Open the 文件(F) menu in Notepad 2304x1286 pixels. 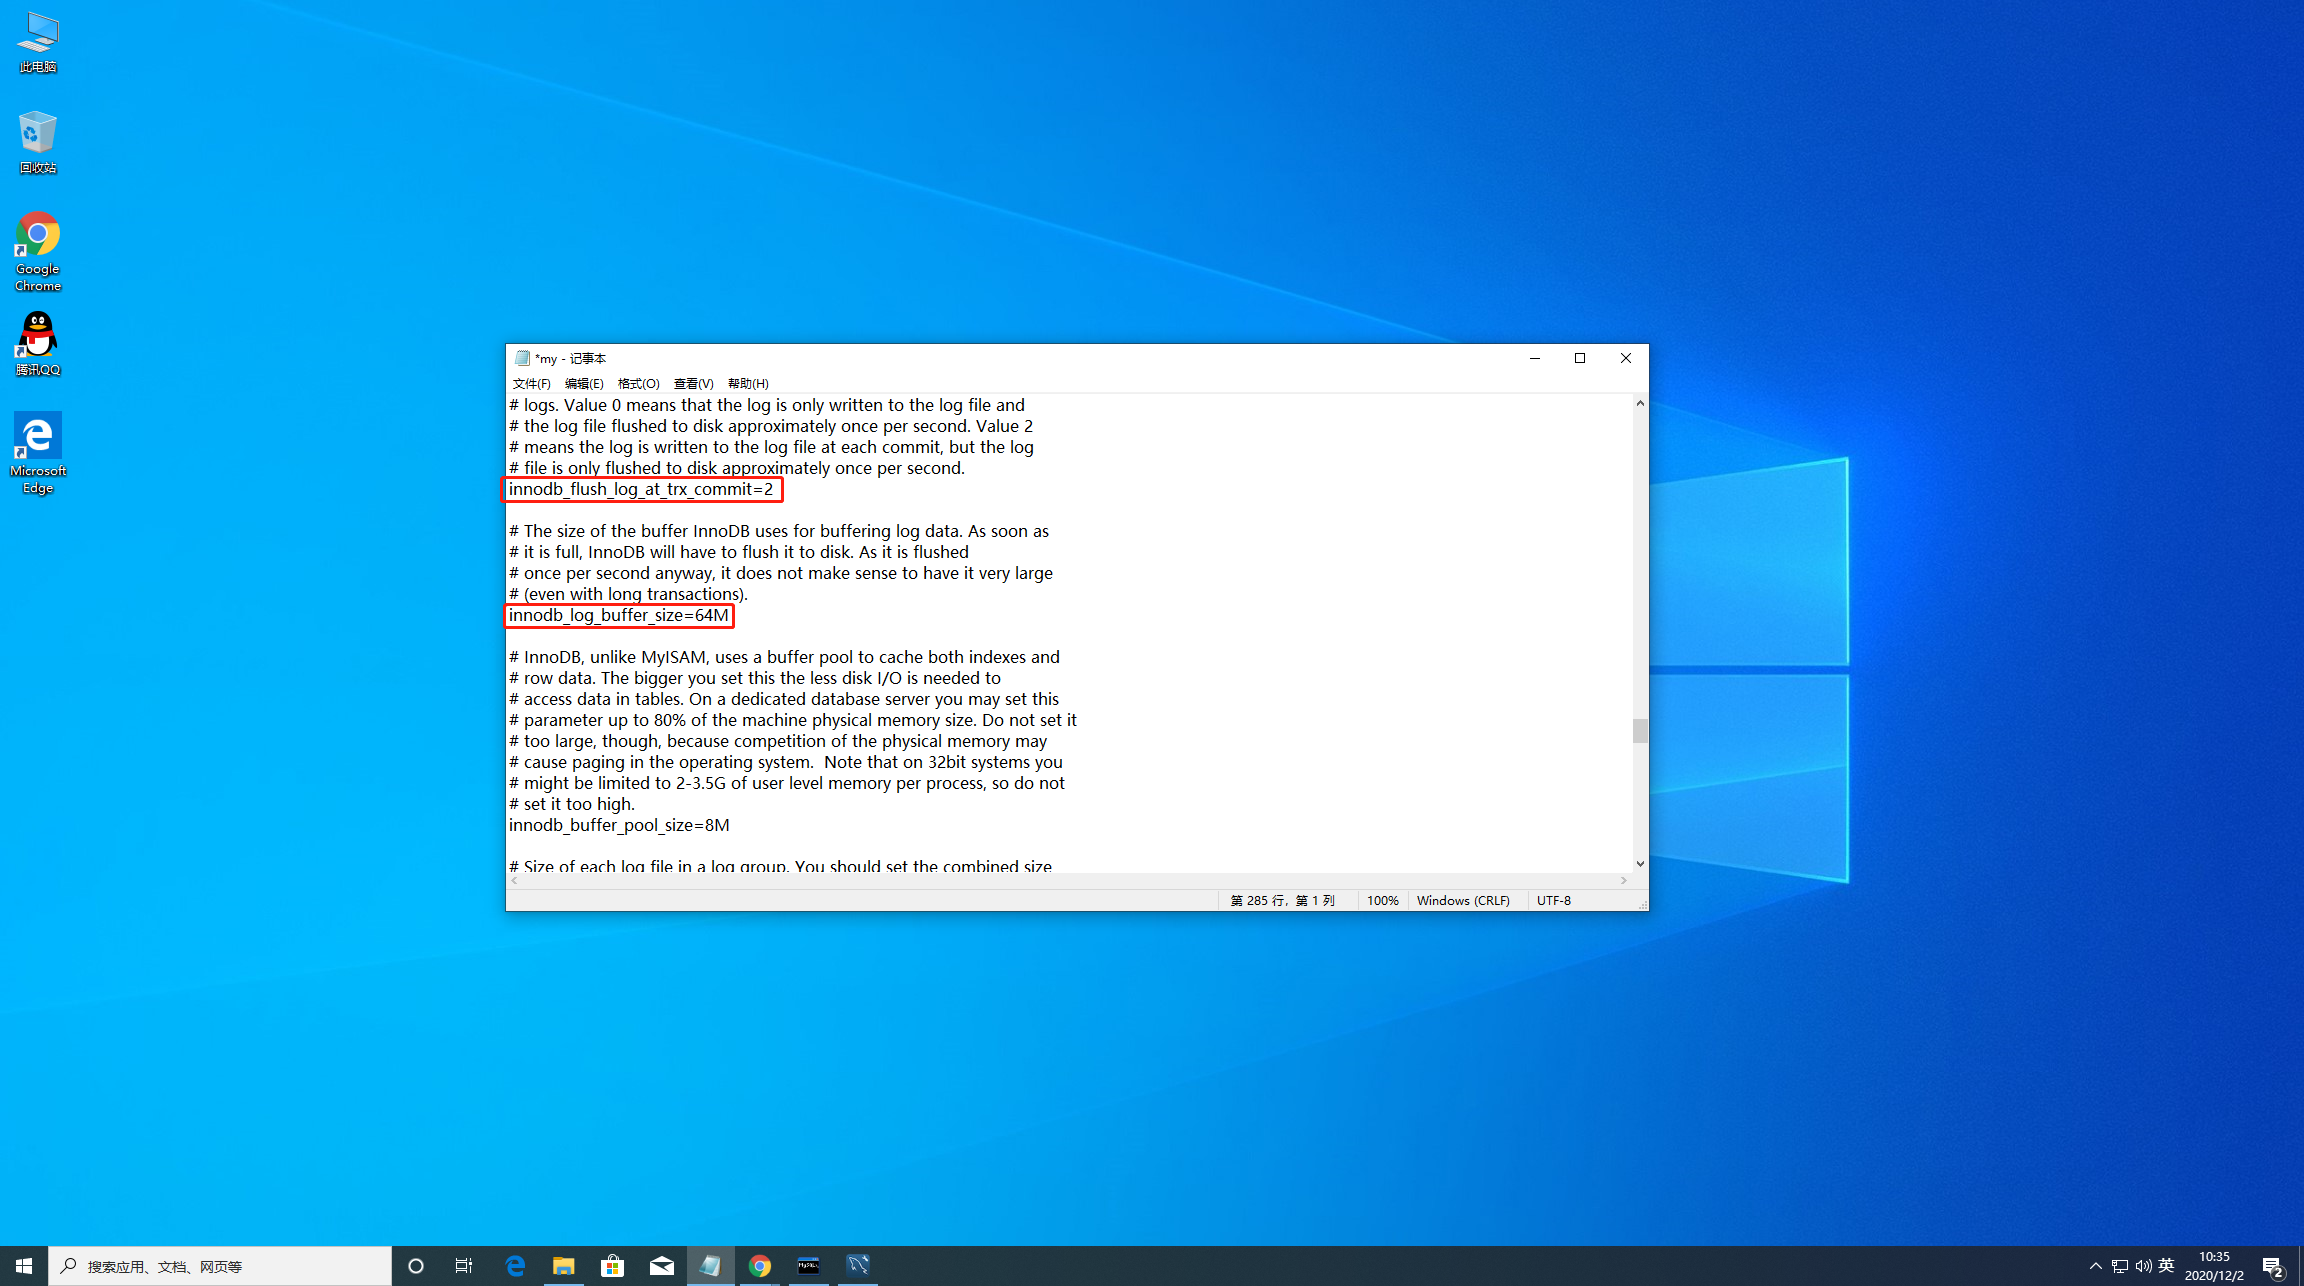(531, 384)
